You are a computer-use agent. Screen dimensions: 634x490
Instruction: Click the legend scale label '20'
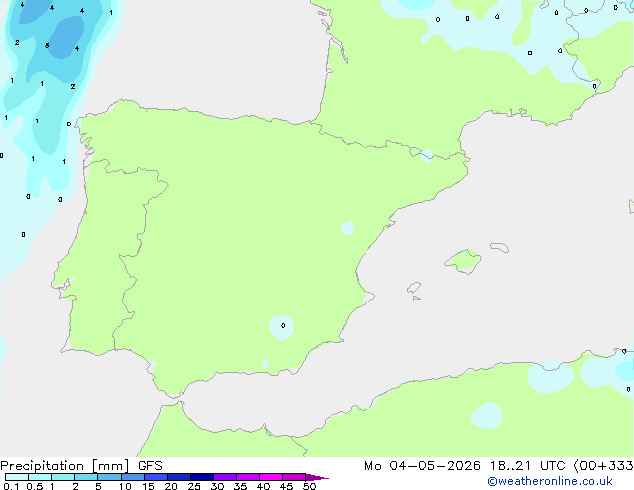(171, 486)
